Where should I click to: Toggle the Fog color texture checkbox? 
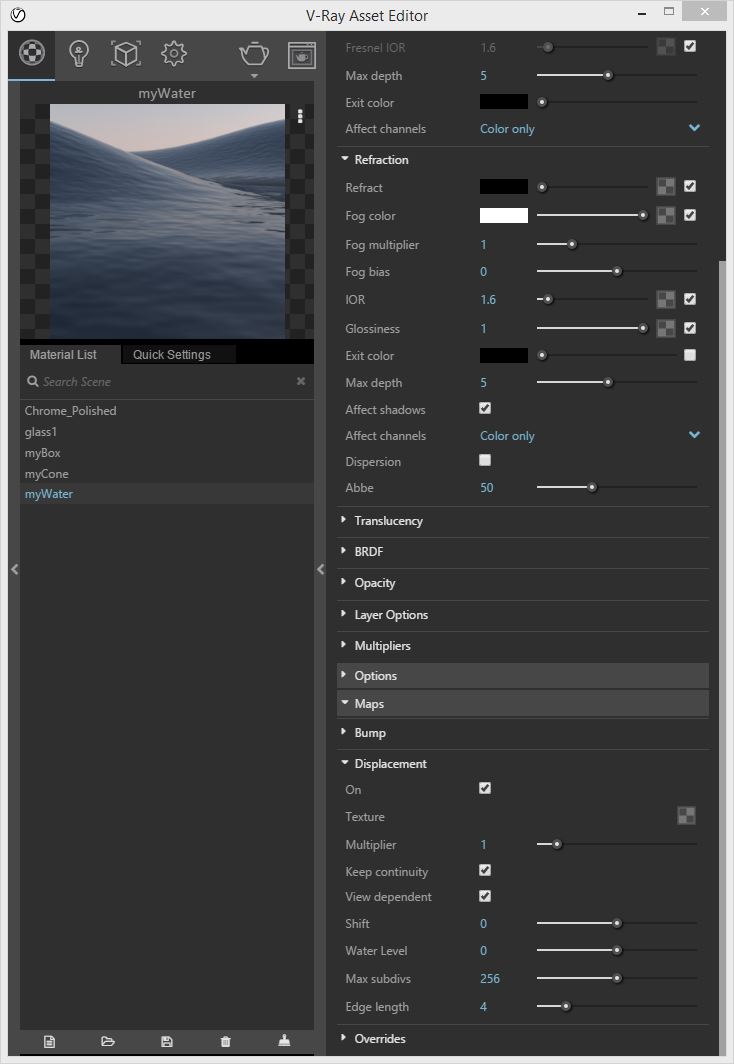coord(690,215)
